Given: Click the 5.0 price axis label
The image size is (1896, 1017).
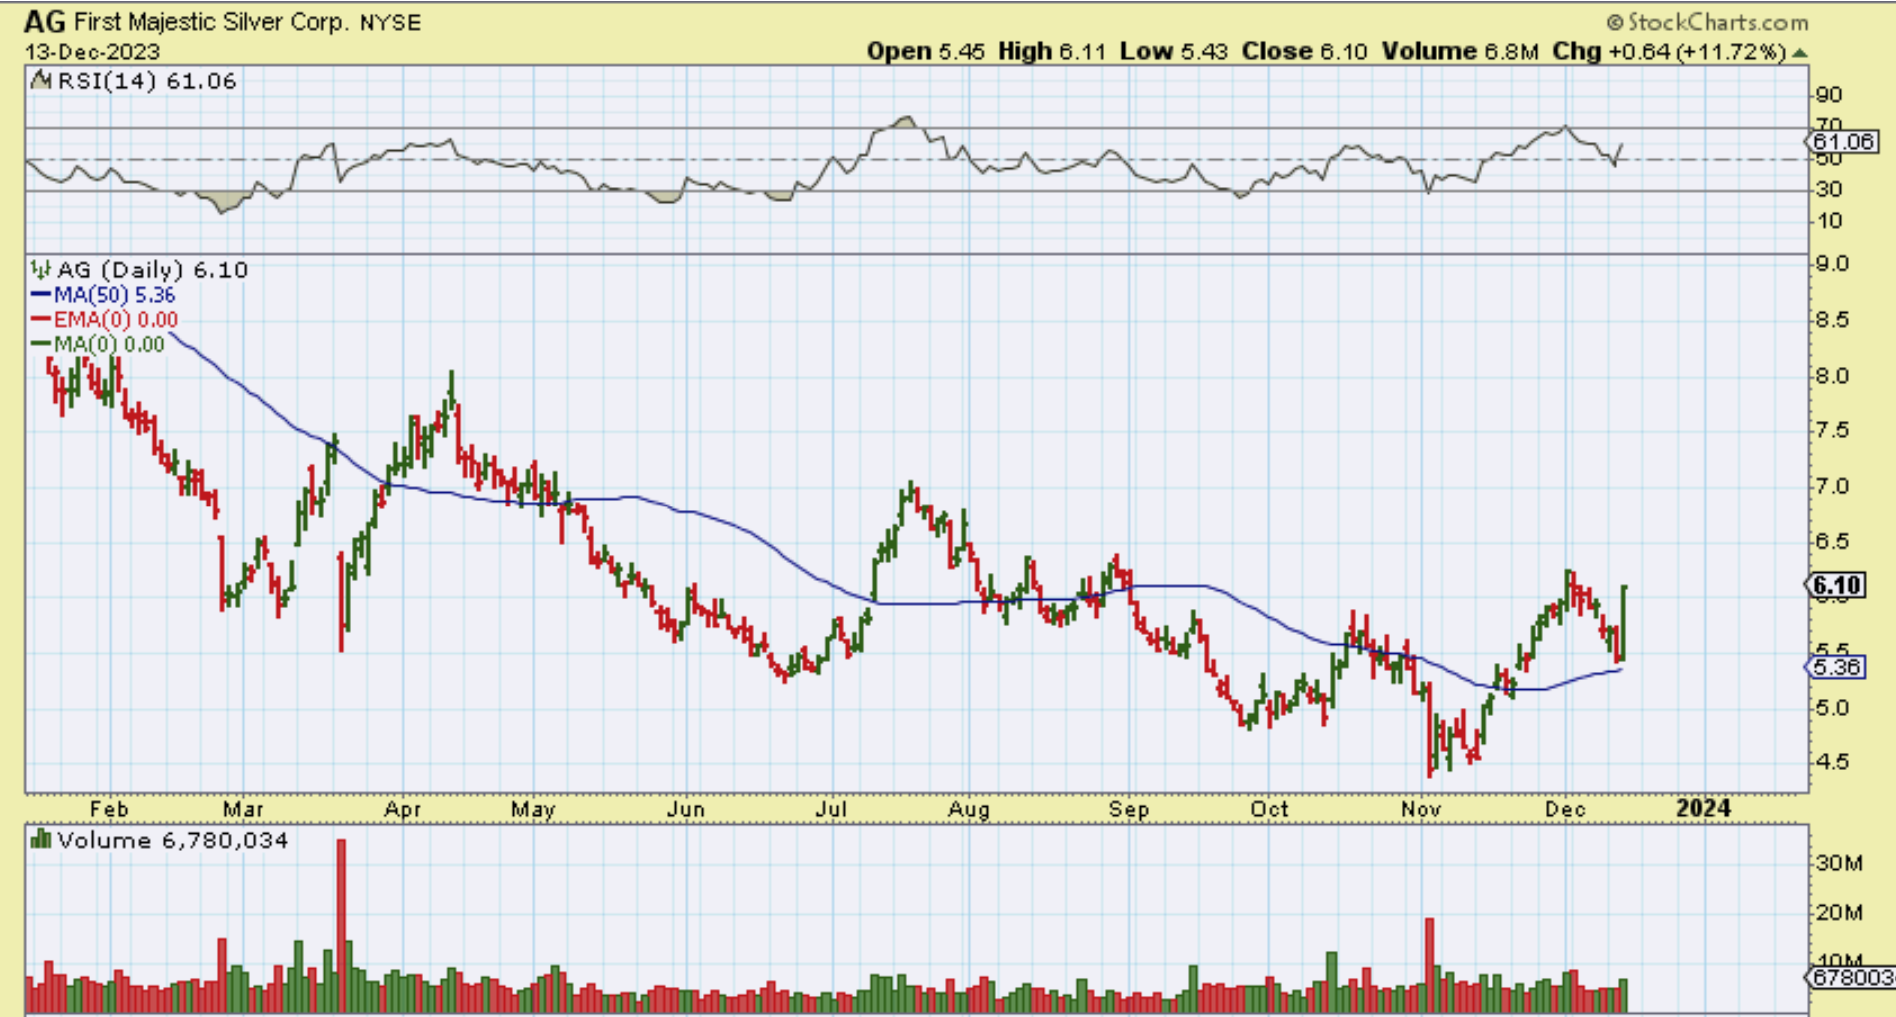Looking at the screenshot, I should pos(1830,707).
